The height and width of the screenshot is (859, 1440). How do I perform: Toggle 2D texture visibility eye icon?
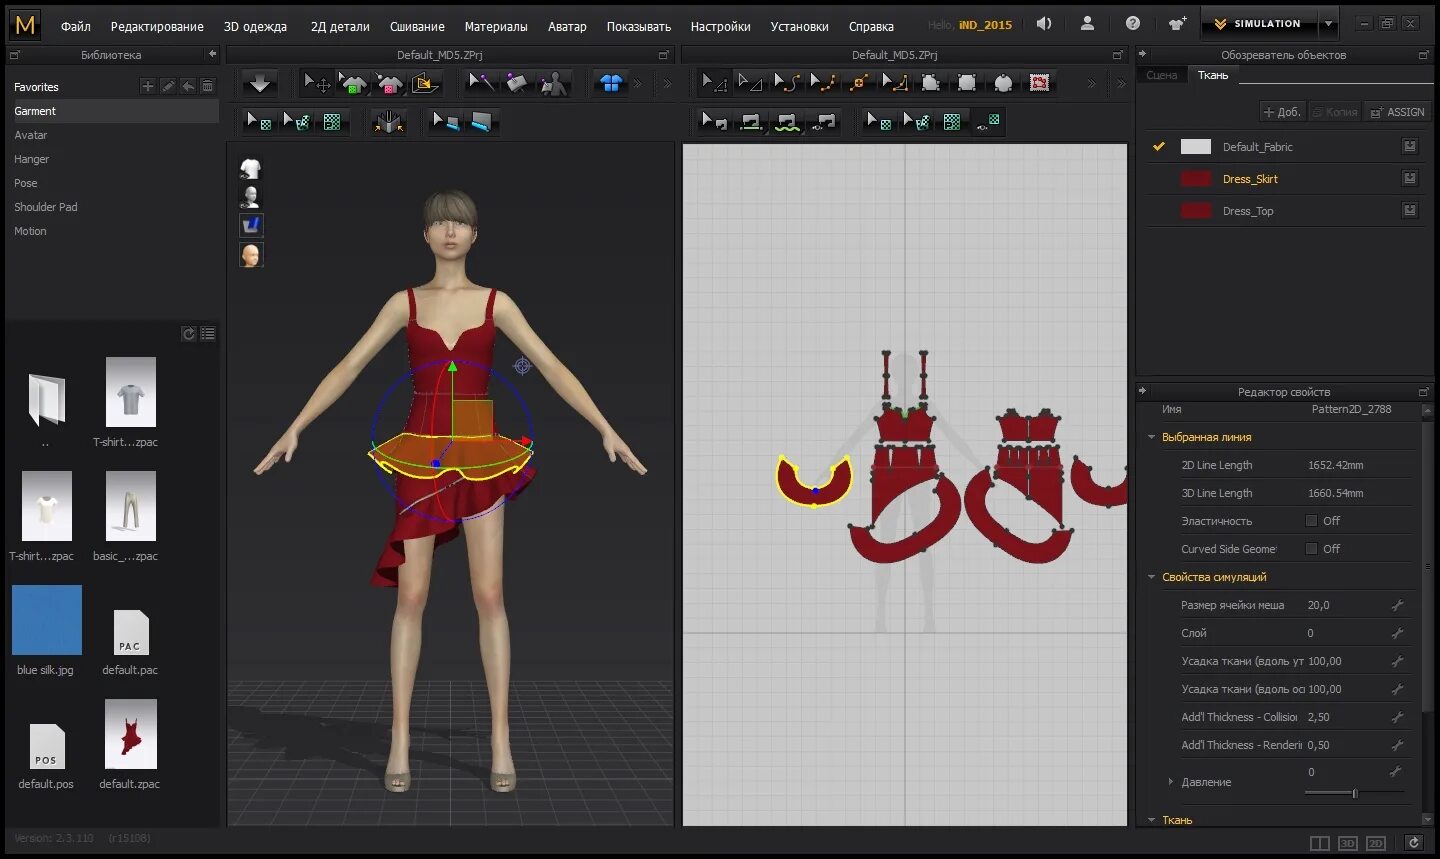click(987, 122)
